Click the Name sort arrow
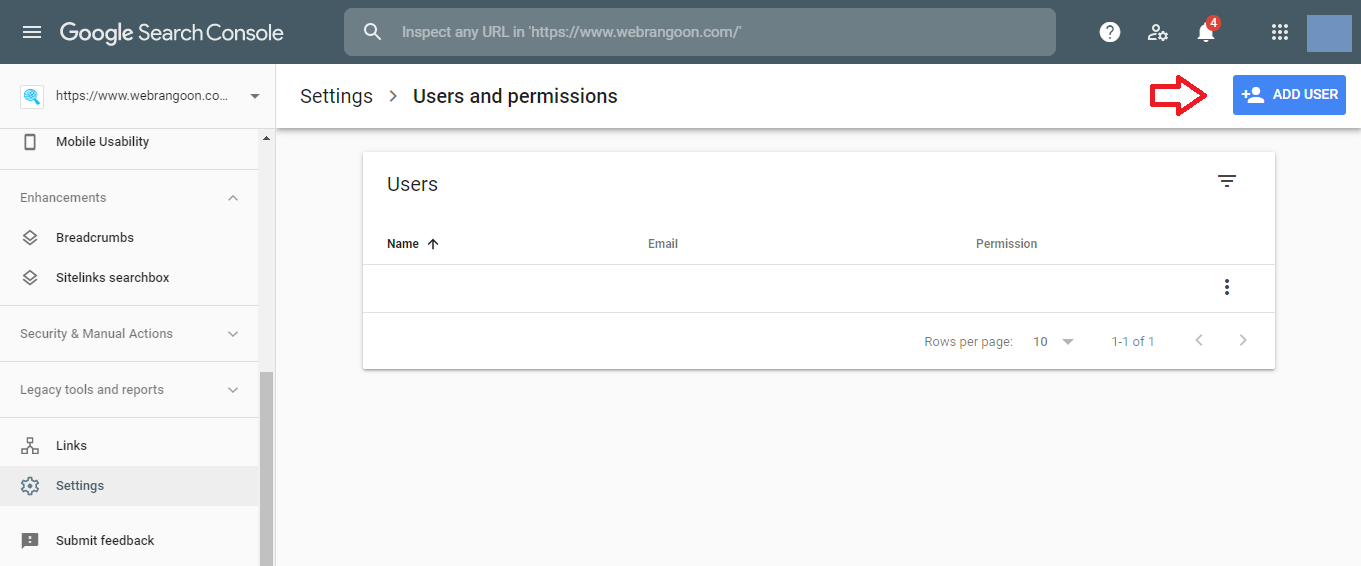Viewport: 1361px width, 566px height. pyautogui.click(x=433, y=244)
